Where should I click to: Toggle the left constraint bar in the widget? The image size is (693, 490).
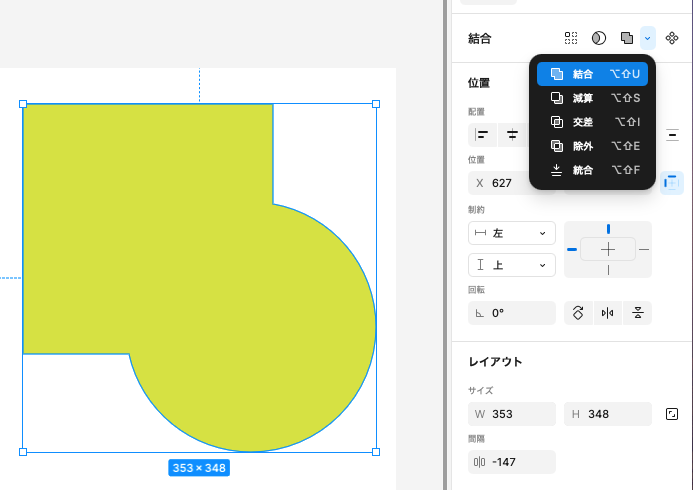point(572,249)
